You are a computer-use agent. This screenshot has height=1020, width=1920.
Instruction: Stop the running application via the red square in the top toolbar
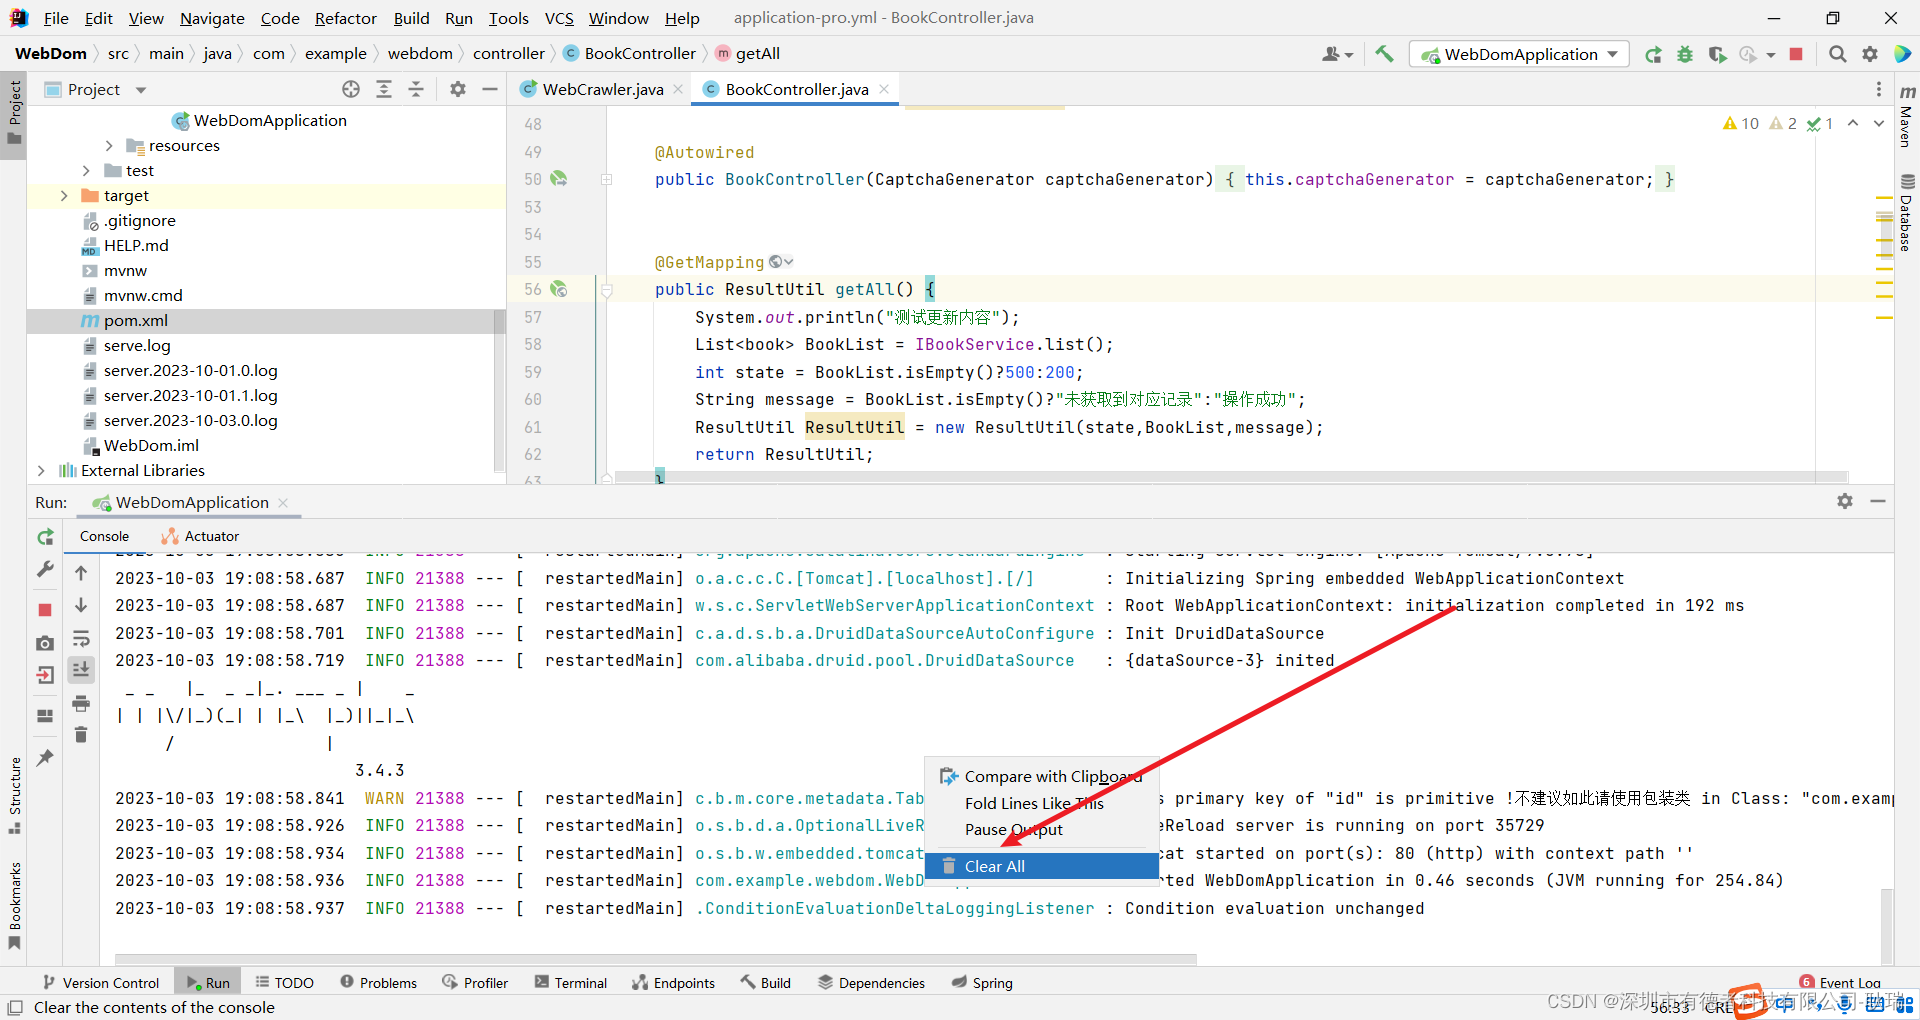pos(1796,54)
